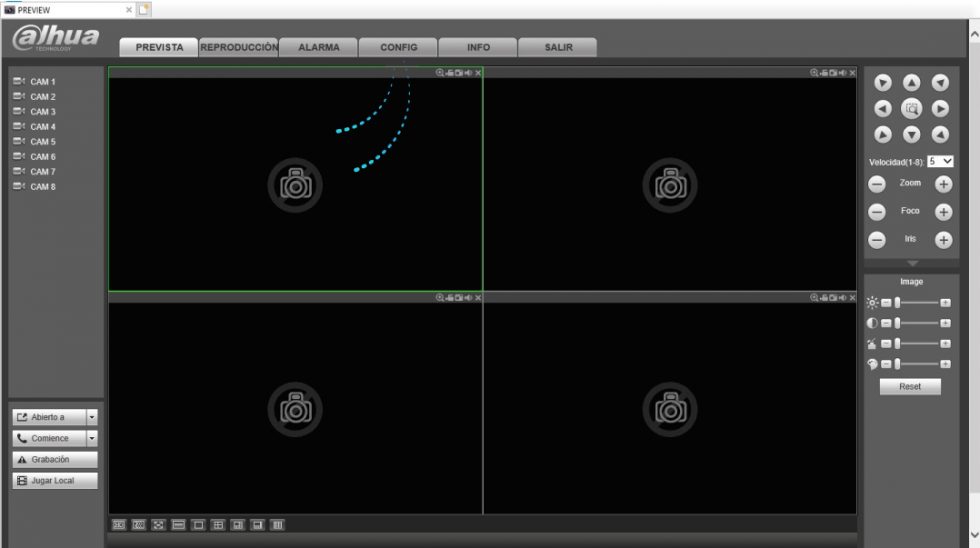Switch to full screen view
The height and width of the screenshot is (548, 980).
(x=159, y=525)
